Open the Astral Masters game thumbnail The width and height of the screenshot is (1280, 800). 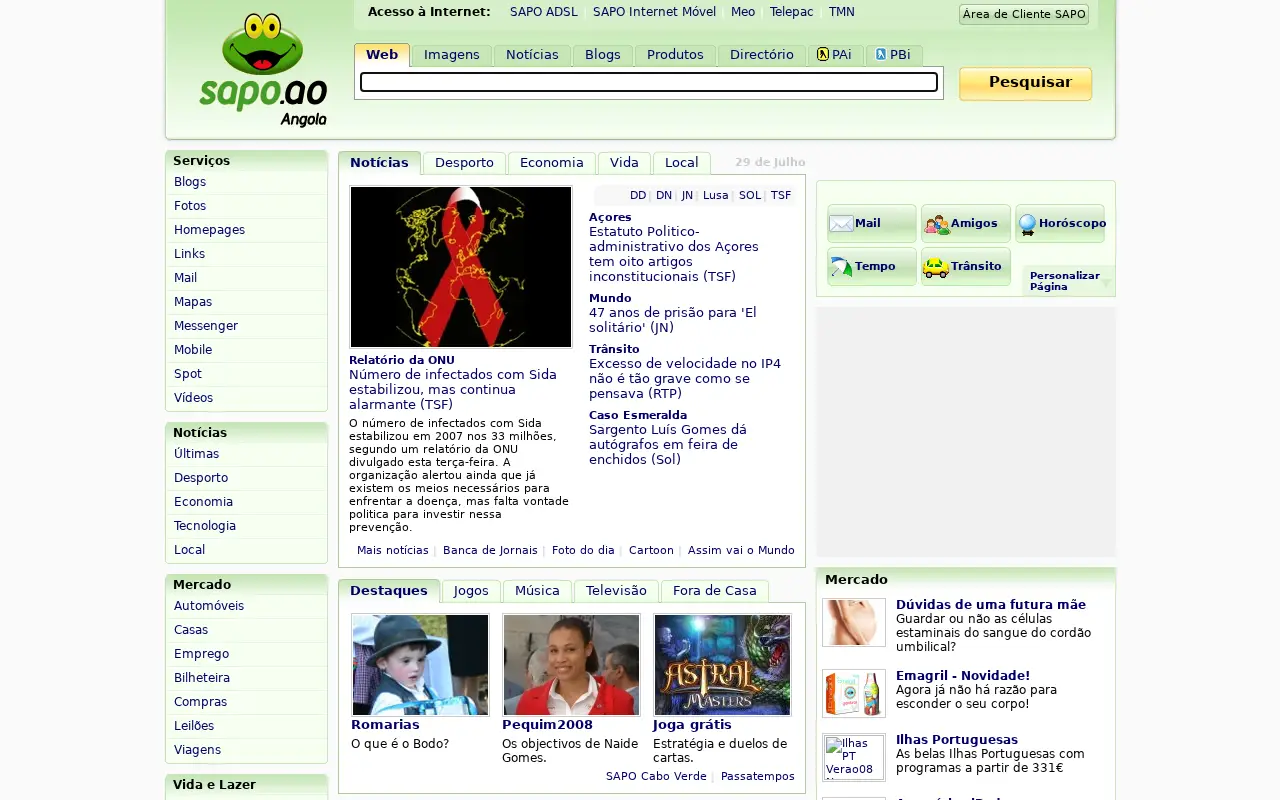(x=722, y=665)
